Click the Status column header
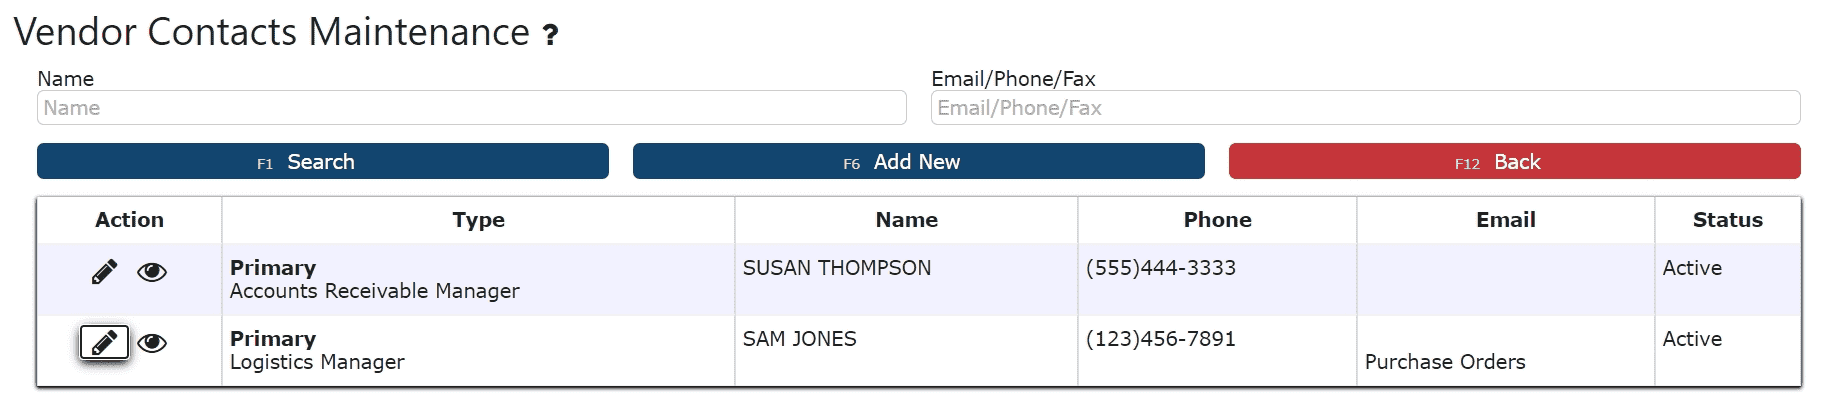Image resolution: width=1829 pixels, height=407 pixels. click(1727, 220)
